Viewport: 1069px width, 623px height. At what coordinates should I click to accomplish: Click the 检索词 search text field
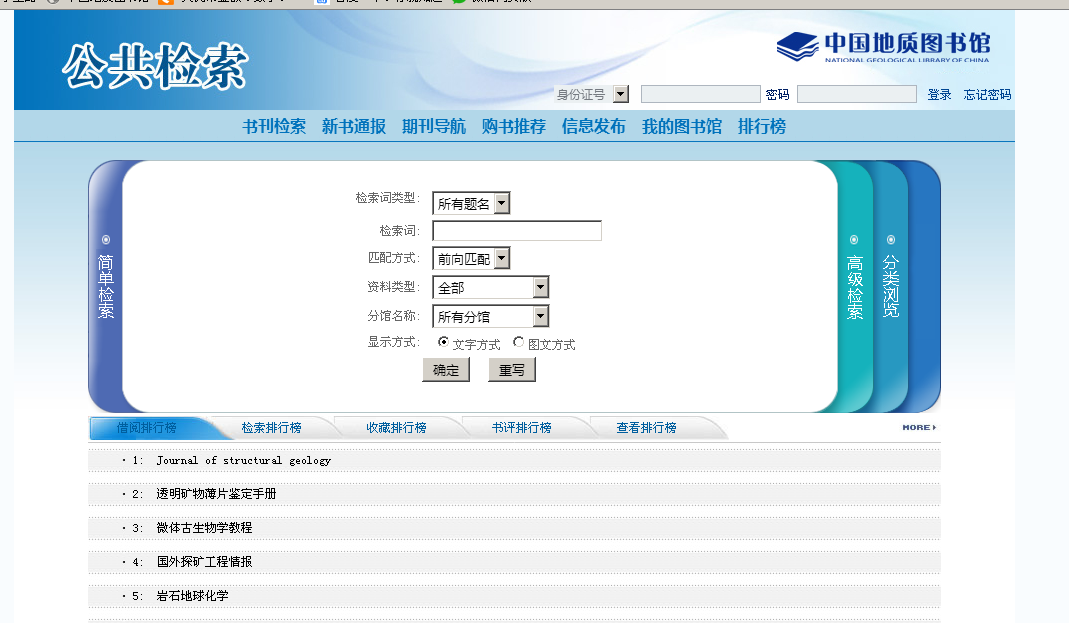[x=517, y=231]
